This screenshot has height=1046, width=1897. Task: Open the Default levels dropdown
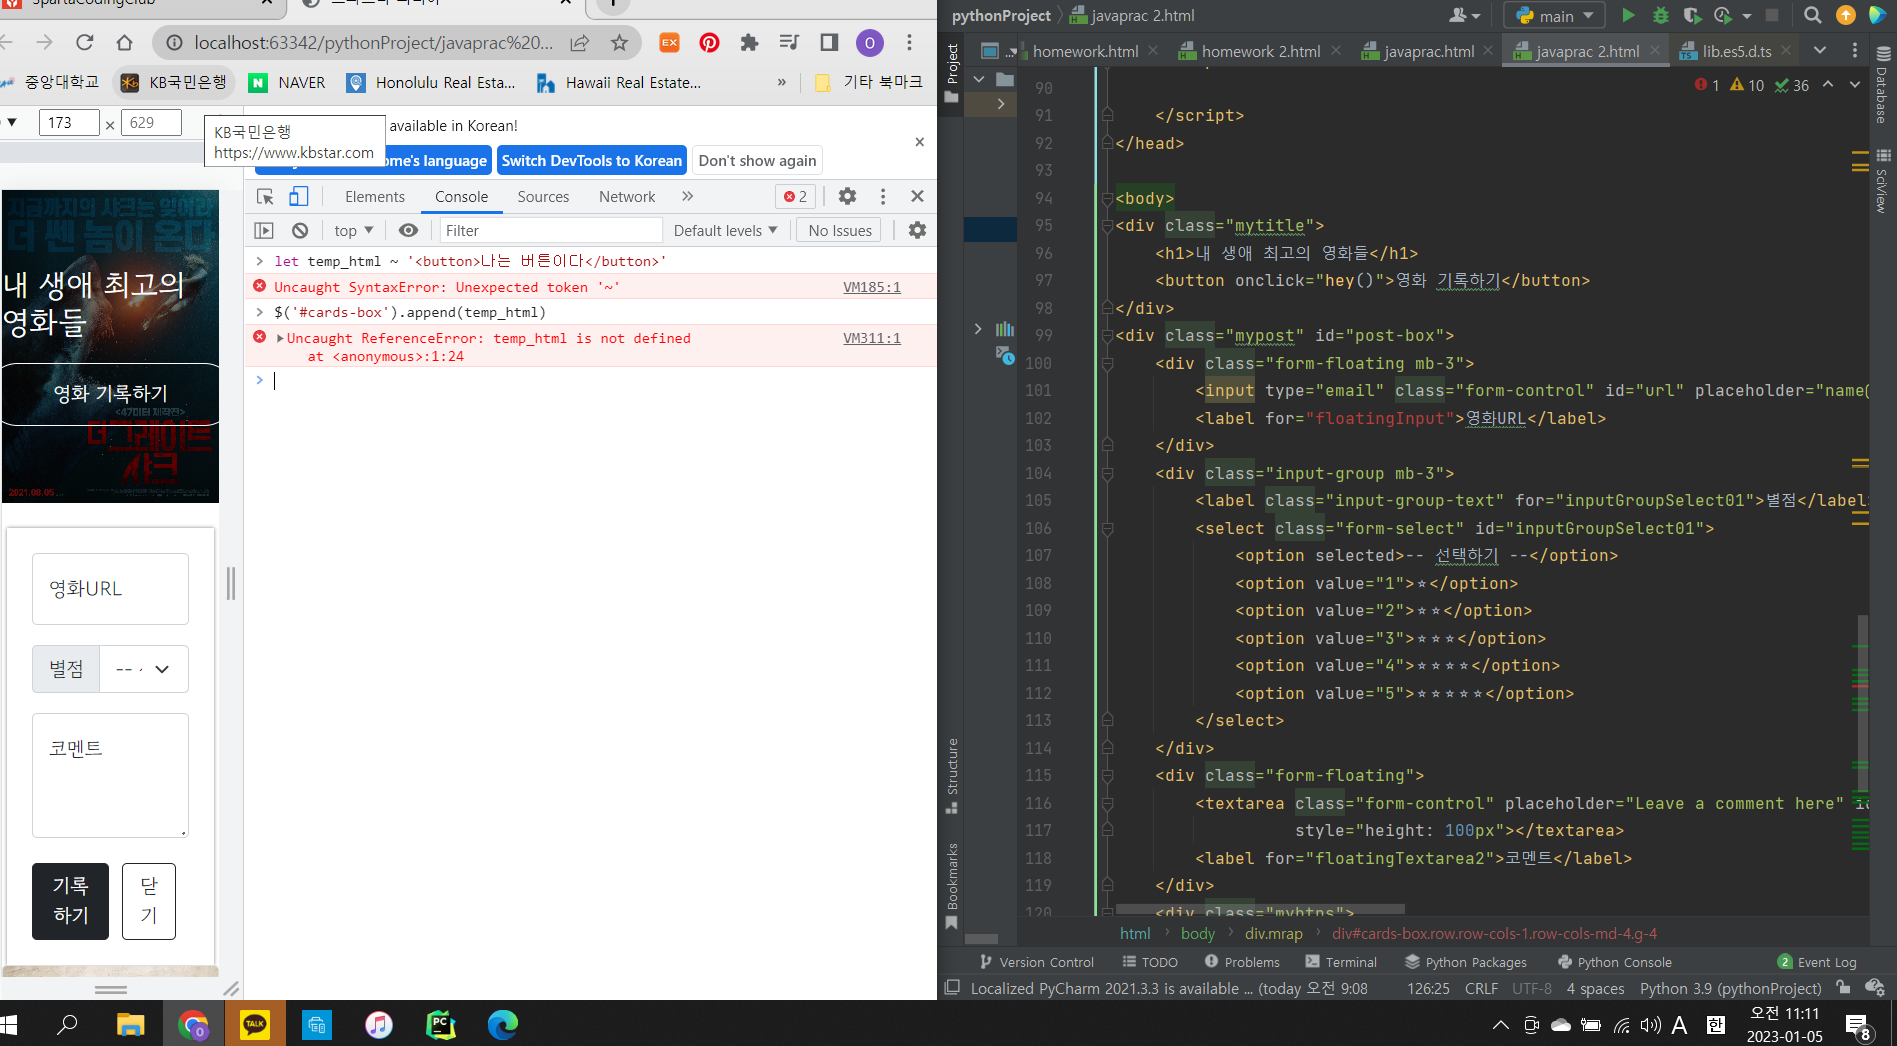tap(725, 231)
